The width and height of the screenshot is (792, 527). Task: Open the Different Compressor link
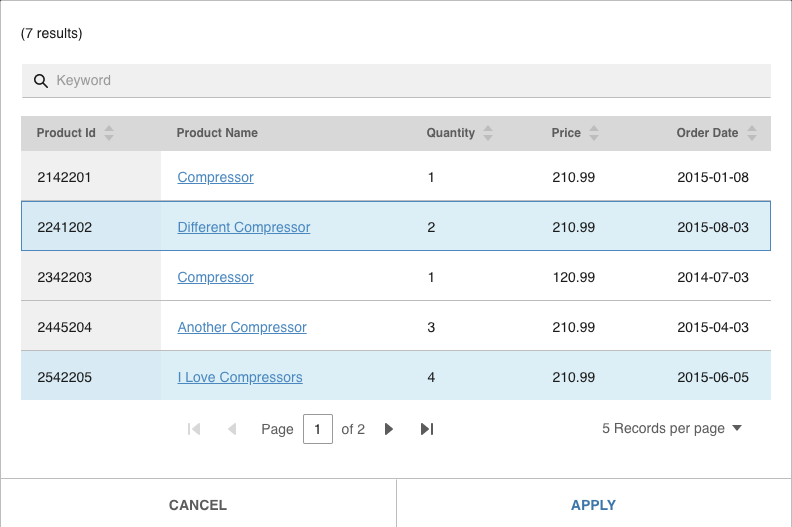243,227
